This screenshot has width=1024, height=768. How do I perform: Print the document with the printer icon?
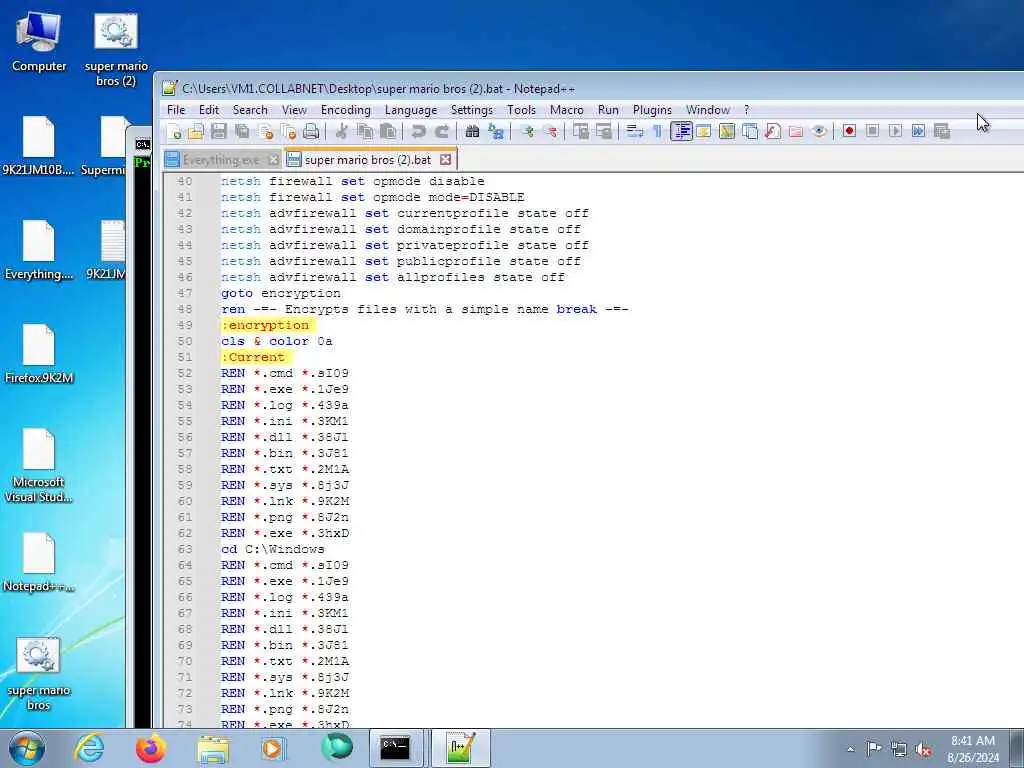coord(312,131)
